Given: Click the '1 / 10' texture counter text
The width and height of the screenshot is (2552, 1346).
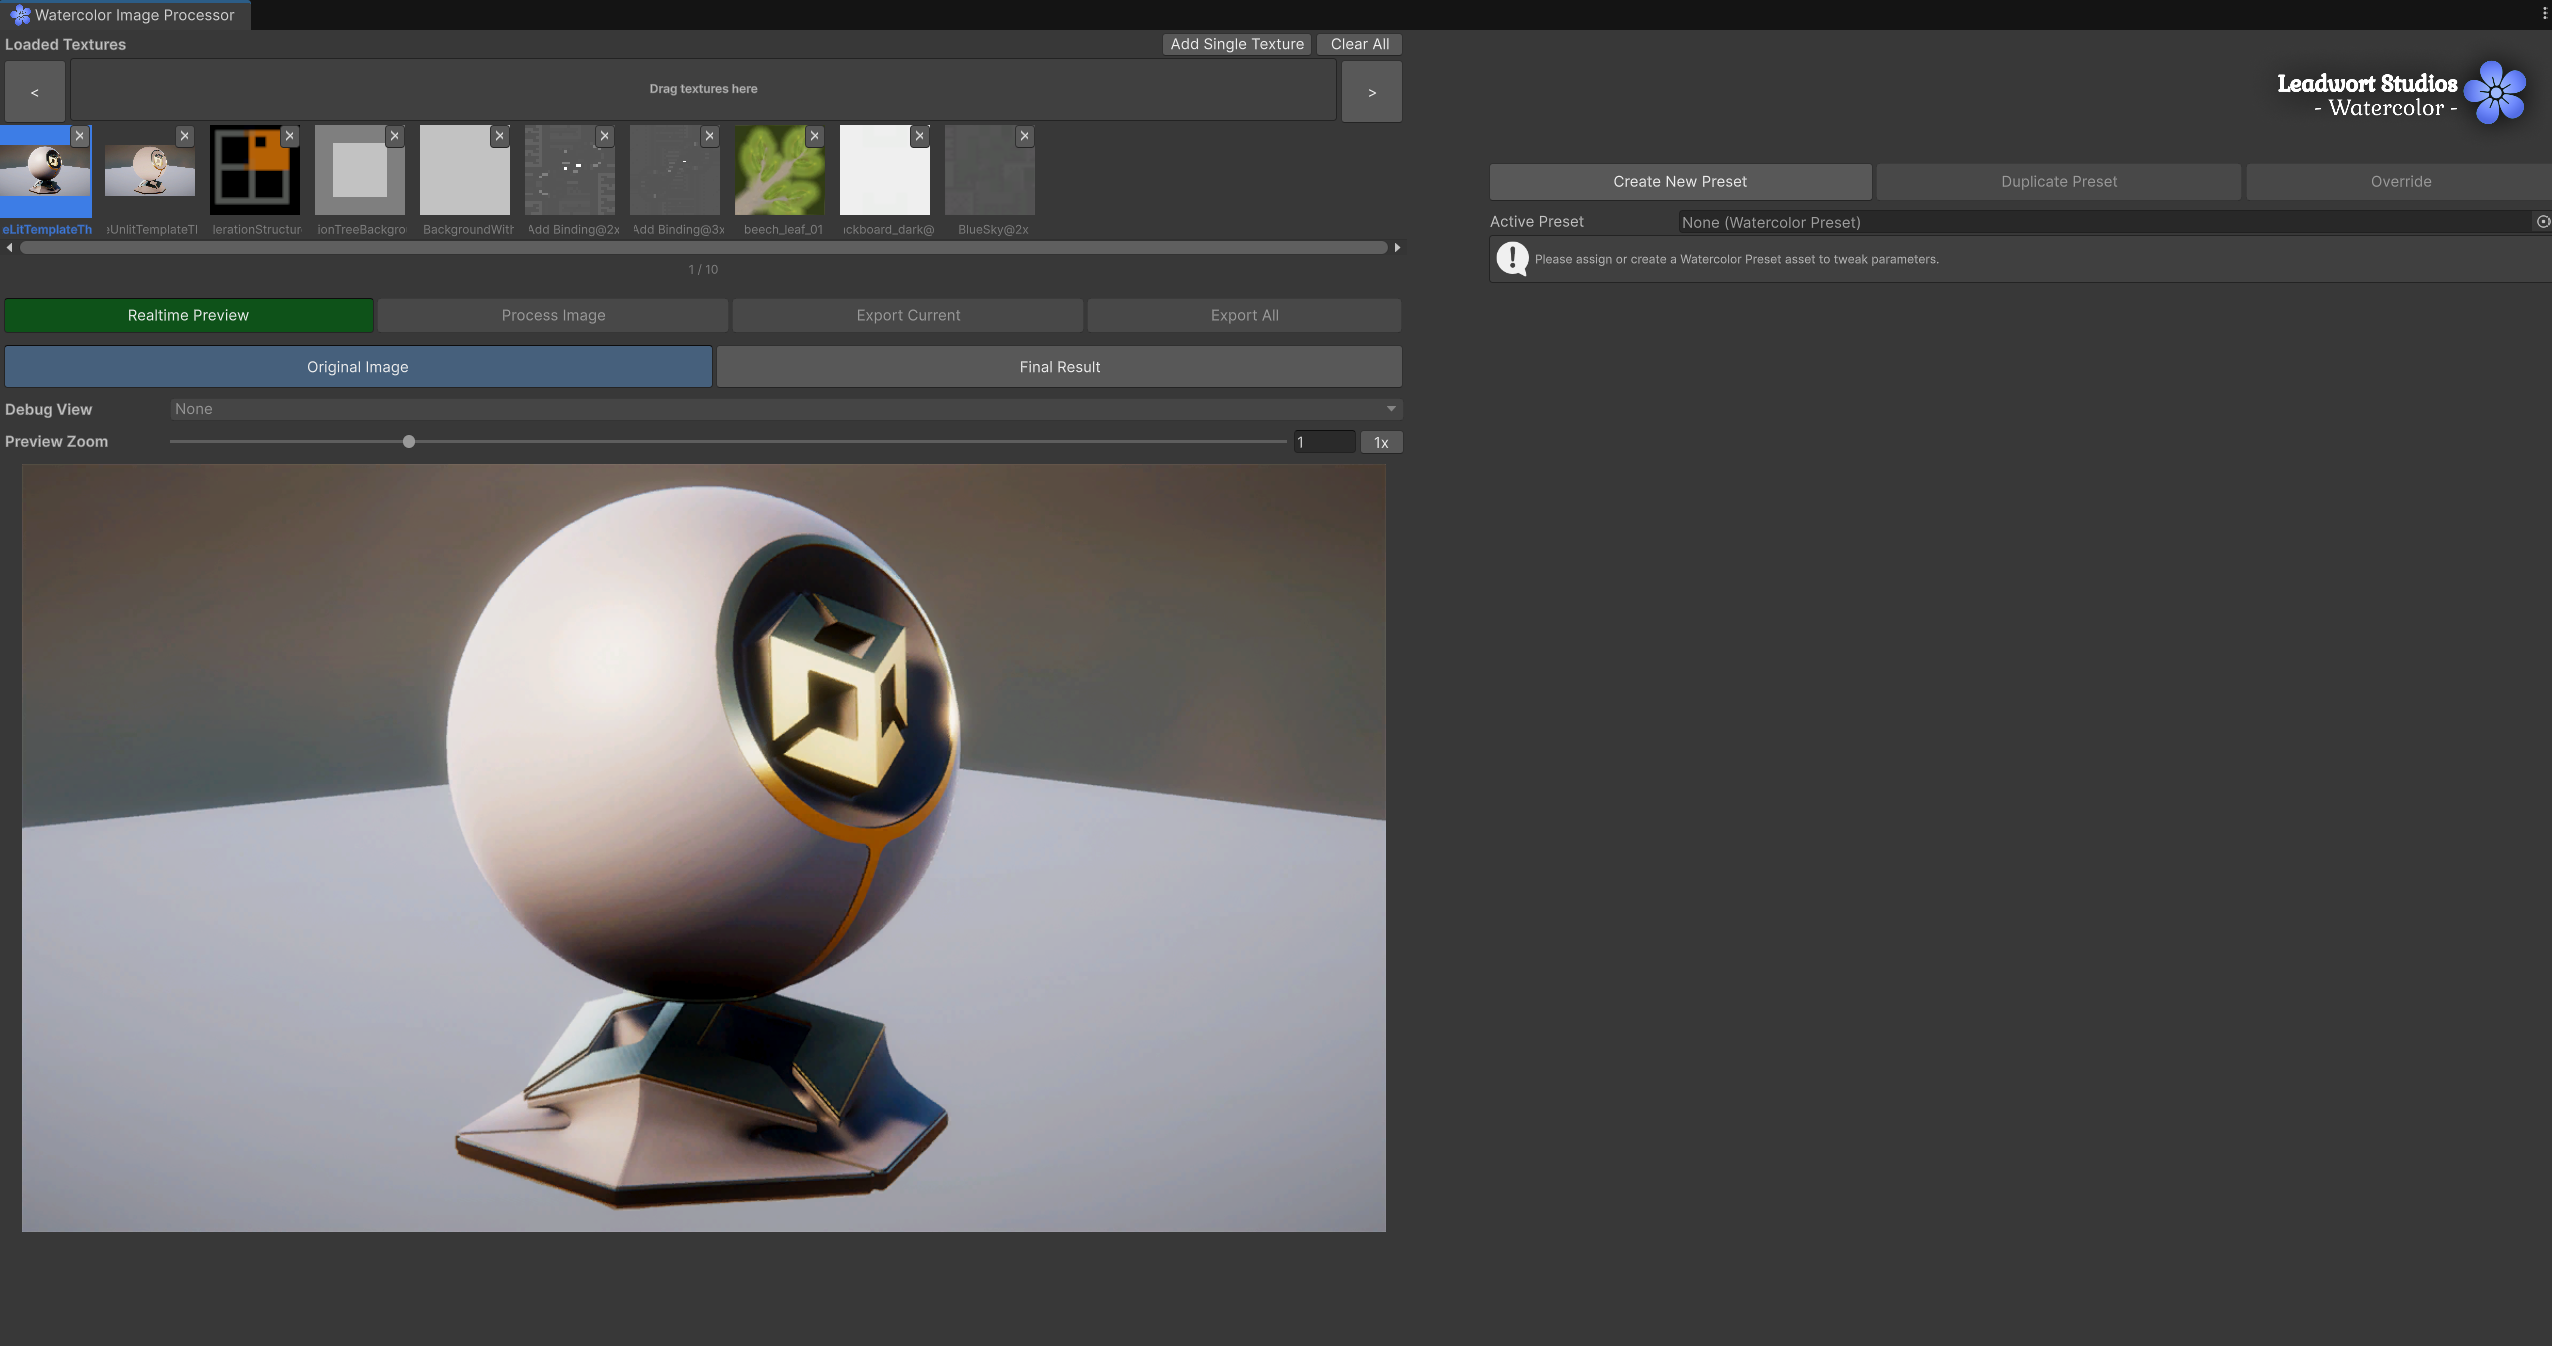Looking at the screenshot, I should [x=703, y=270].
